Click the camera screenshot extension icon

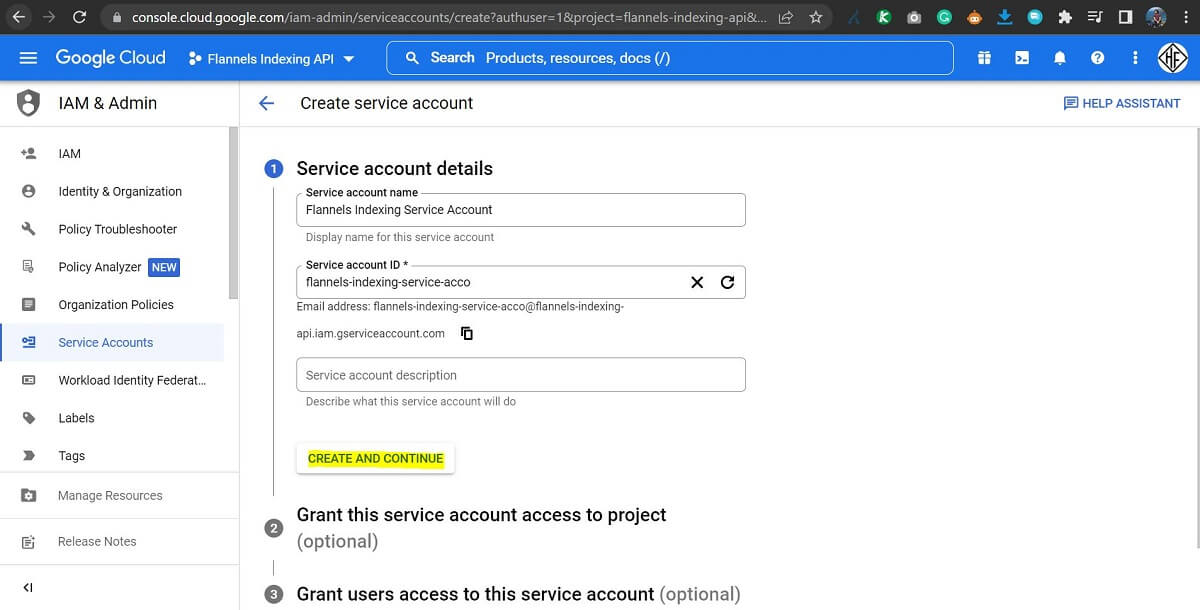click(914, 17)
